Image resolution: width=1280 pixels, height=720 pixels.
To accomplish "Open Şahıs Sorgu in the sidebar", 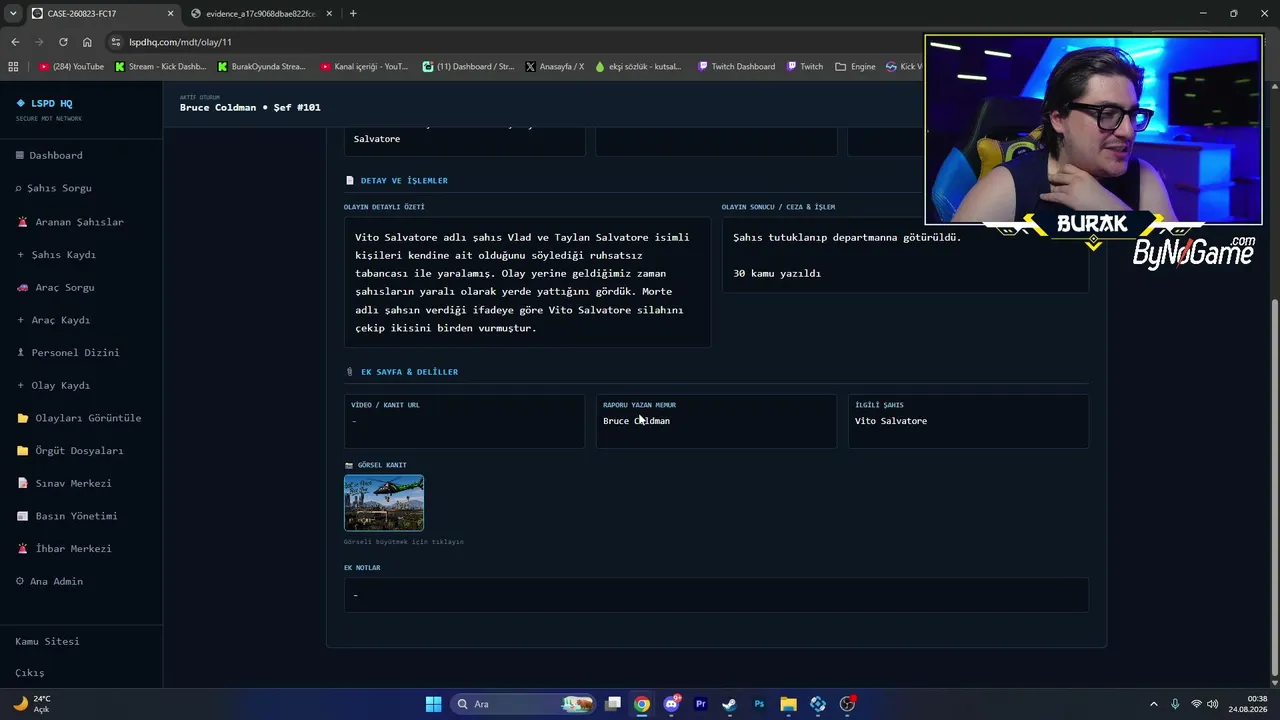I will point(54,188).
